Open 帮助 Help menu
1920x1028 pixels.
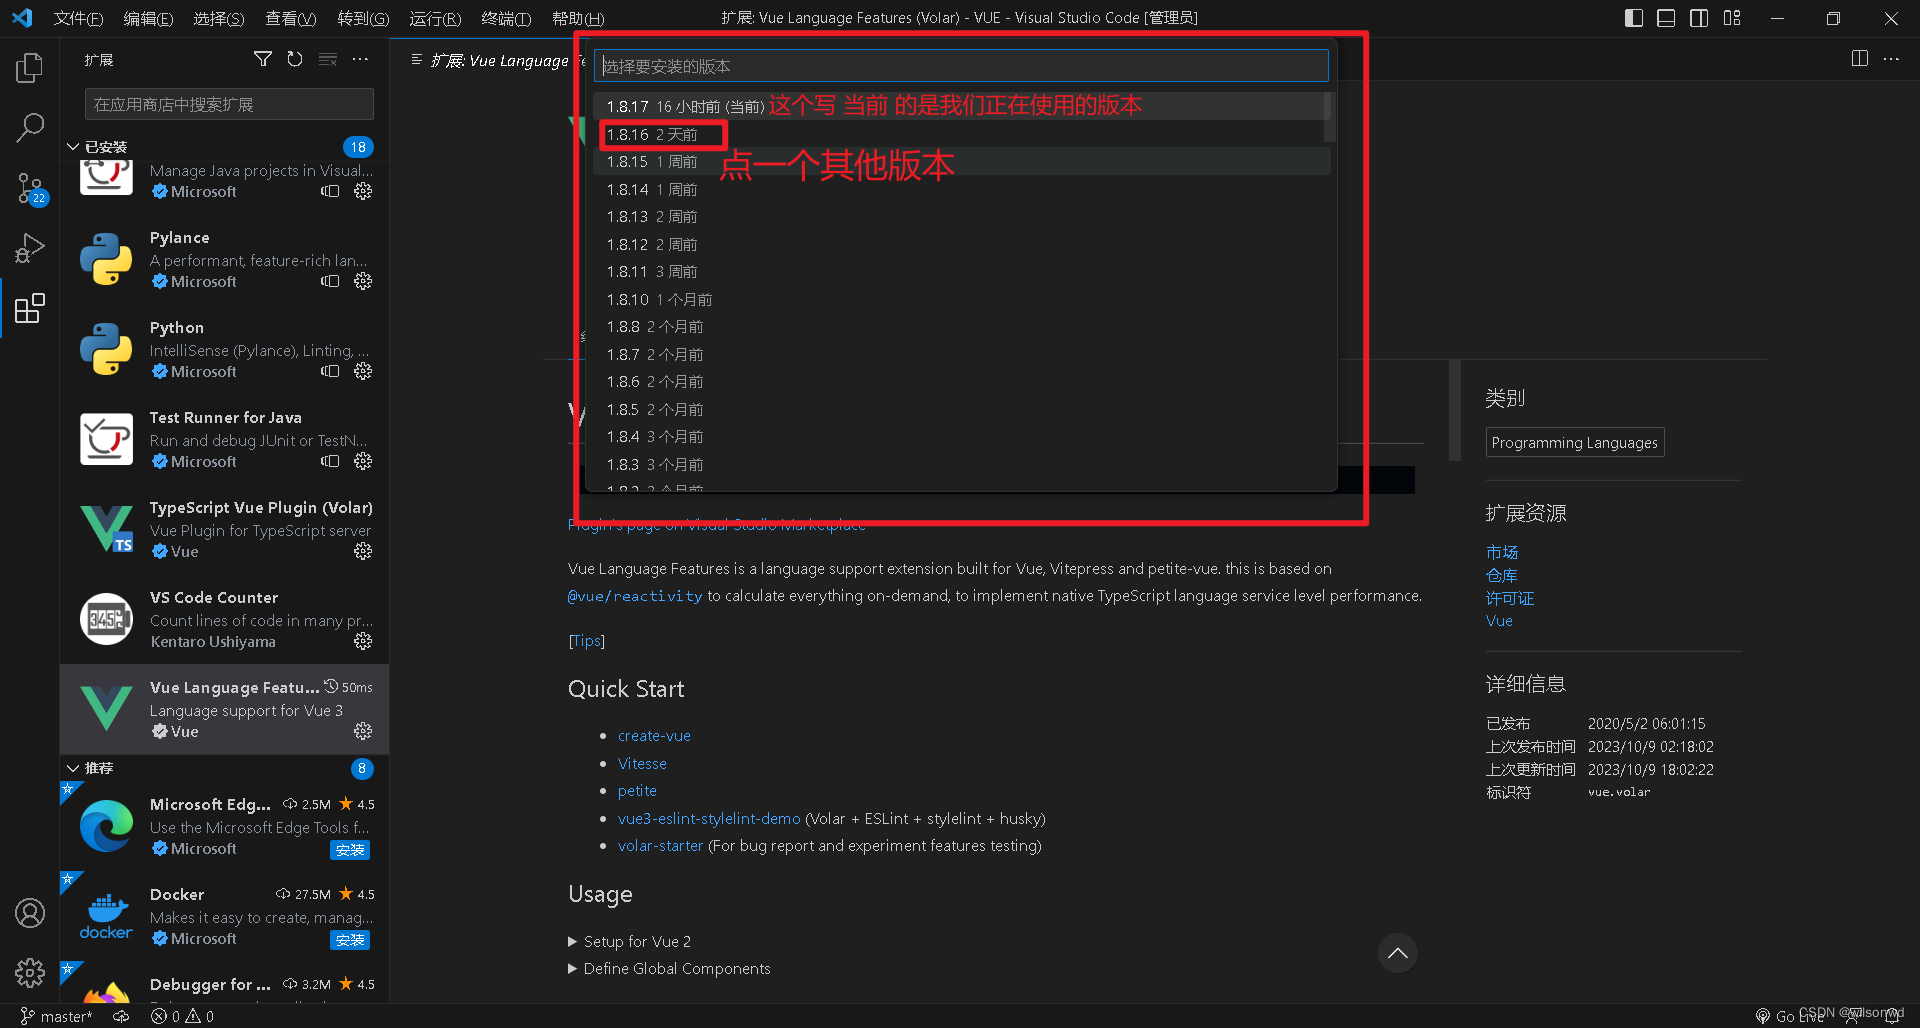point(578,18)
